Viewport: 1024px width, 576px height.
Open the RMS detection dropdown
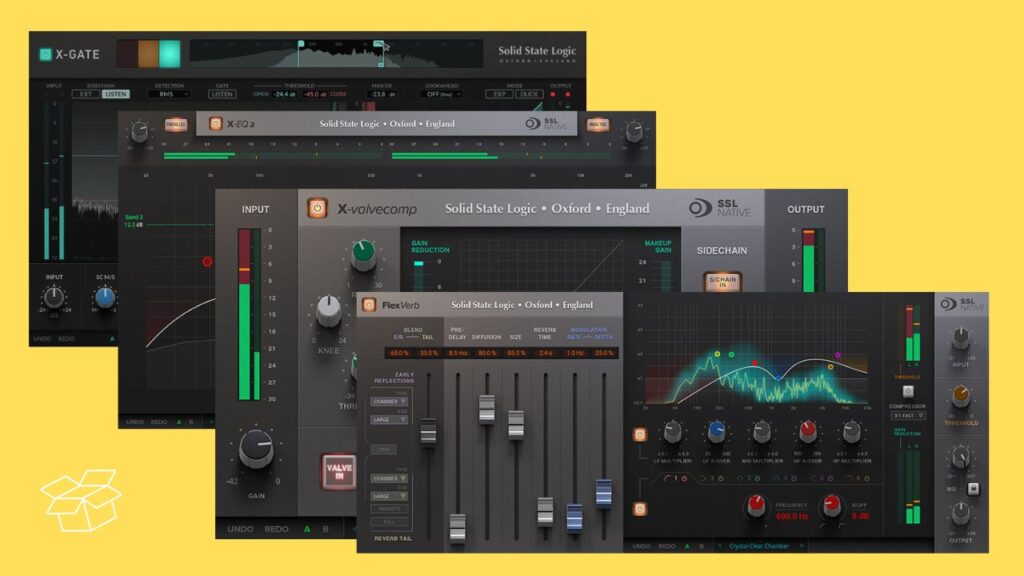click(x=168, y=94)
